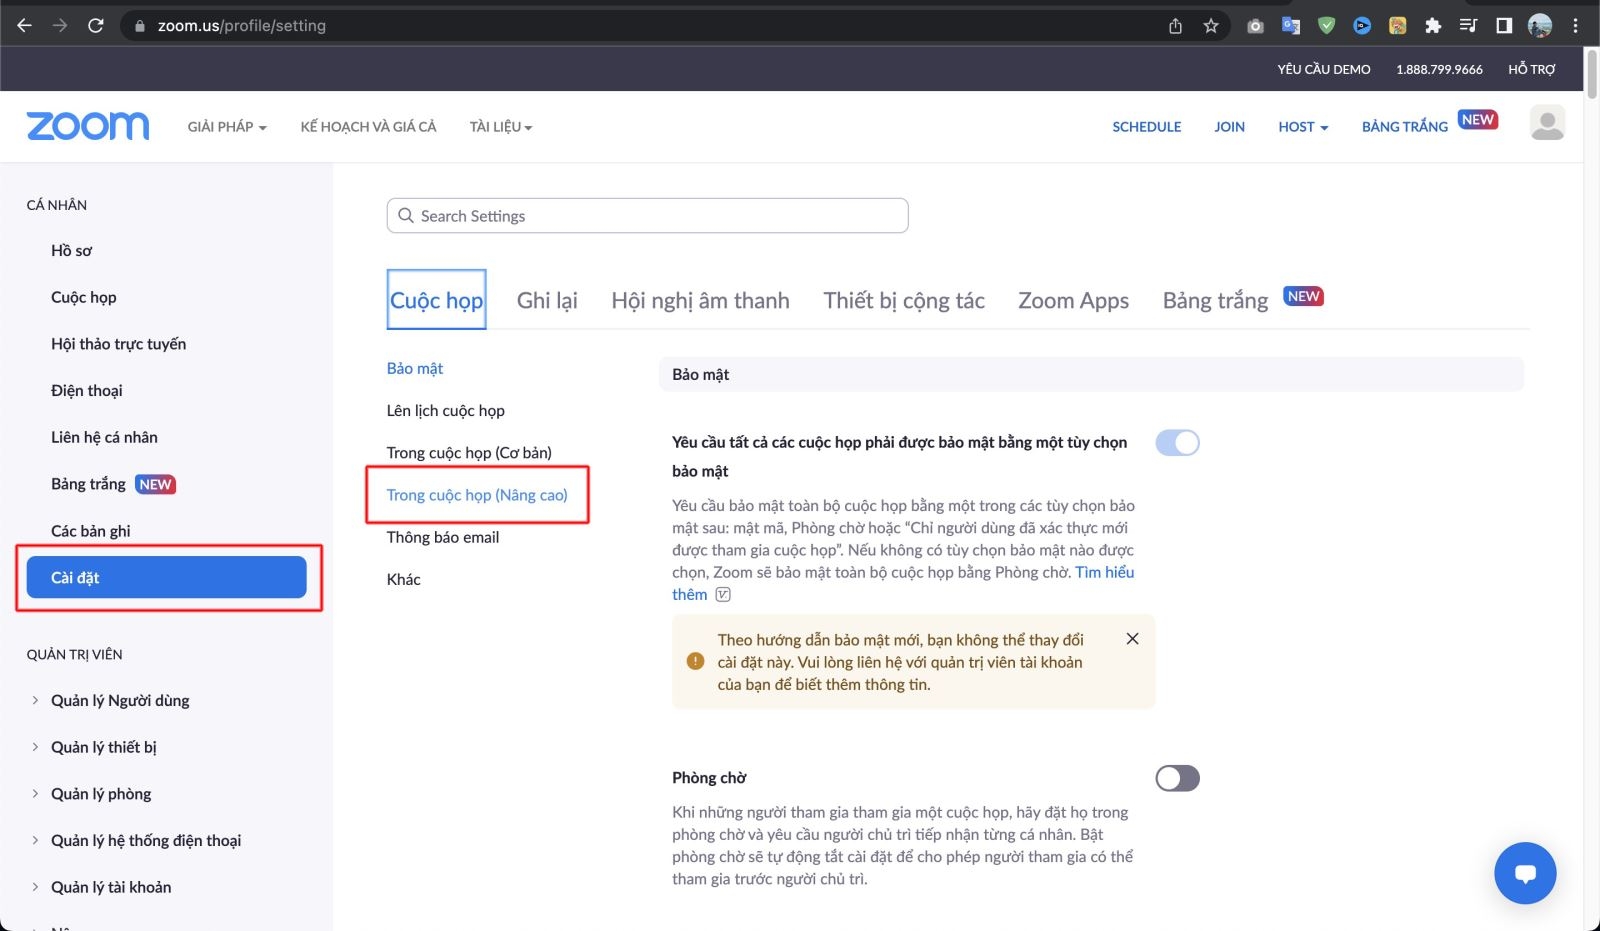Image resolution: width=1600 pixels, height=931 pixels.
Task: Jump to Bảo mật section link
Action: point(415,368)
